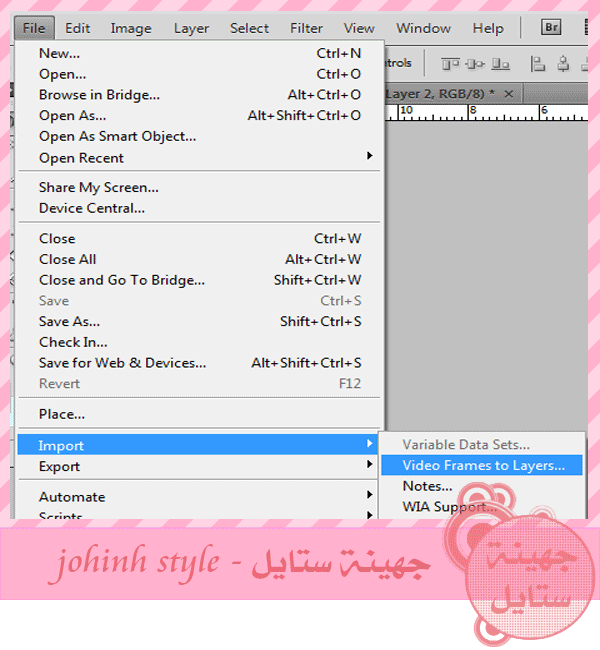Launch Bridge using the Br icon
This screenshot has height=650, width=600.
(553, 29)
